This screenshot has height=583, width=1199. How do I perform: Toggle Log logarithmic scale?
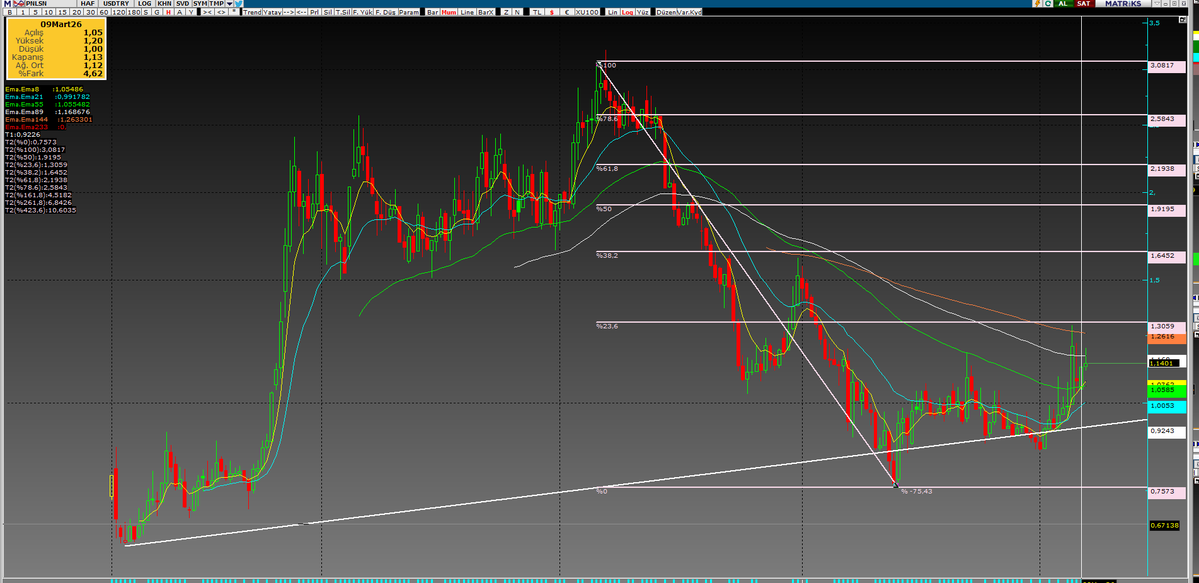(628, 12)
